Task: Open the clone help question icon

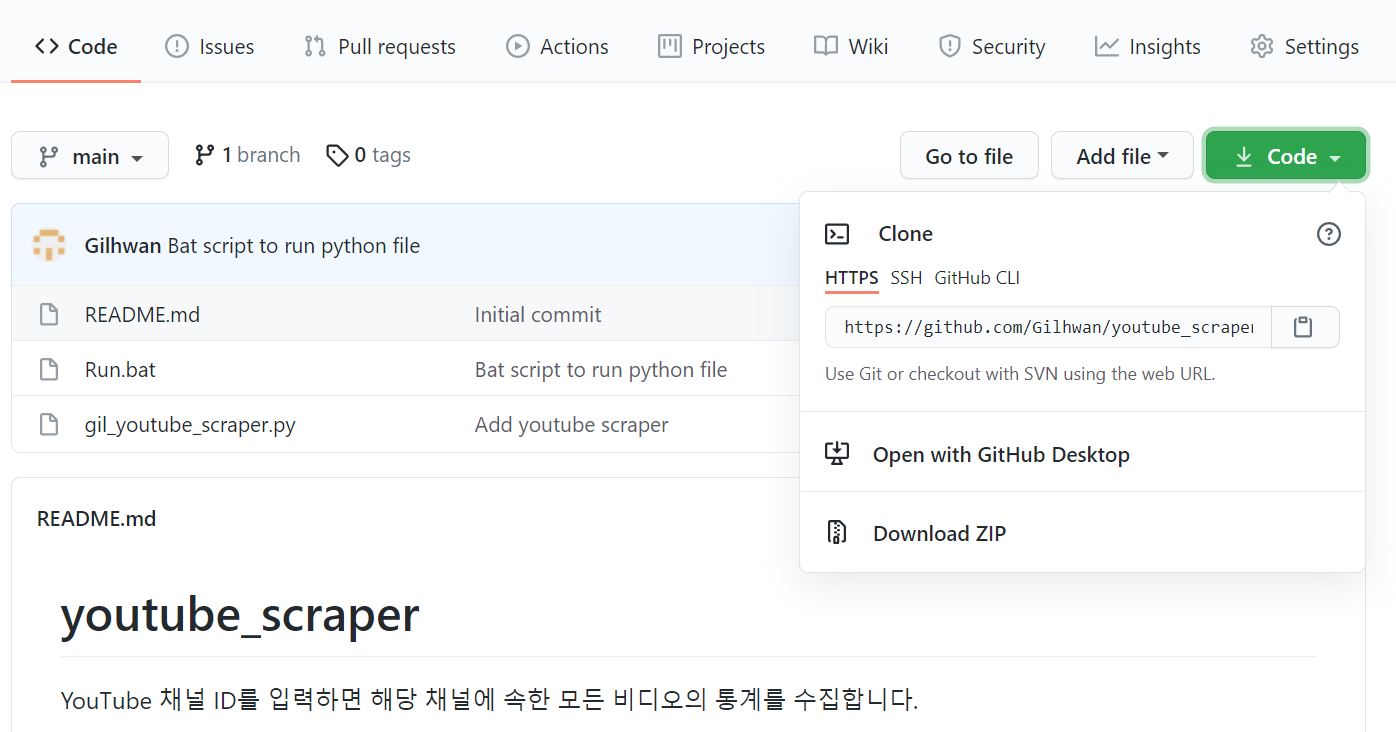Action: coord(1329,234)
